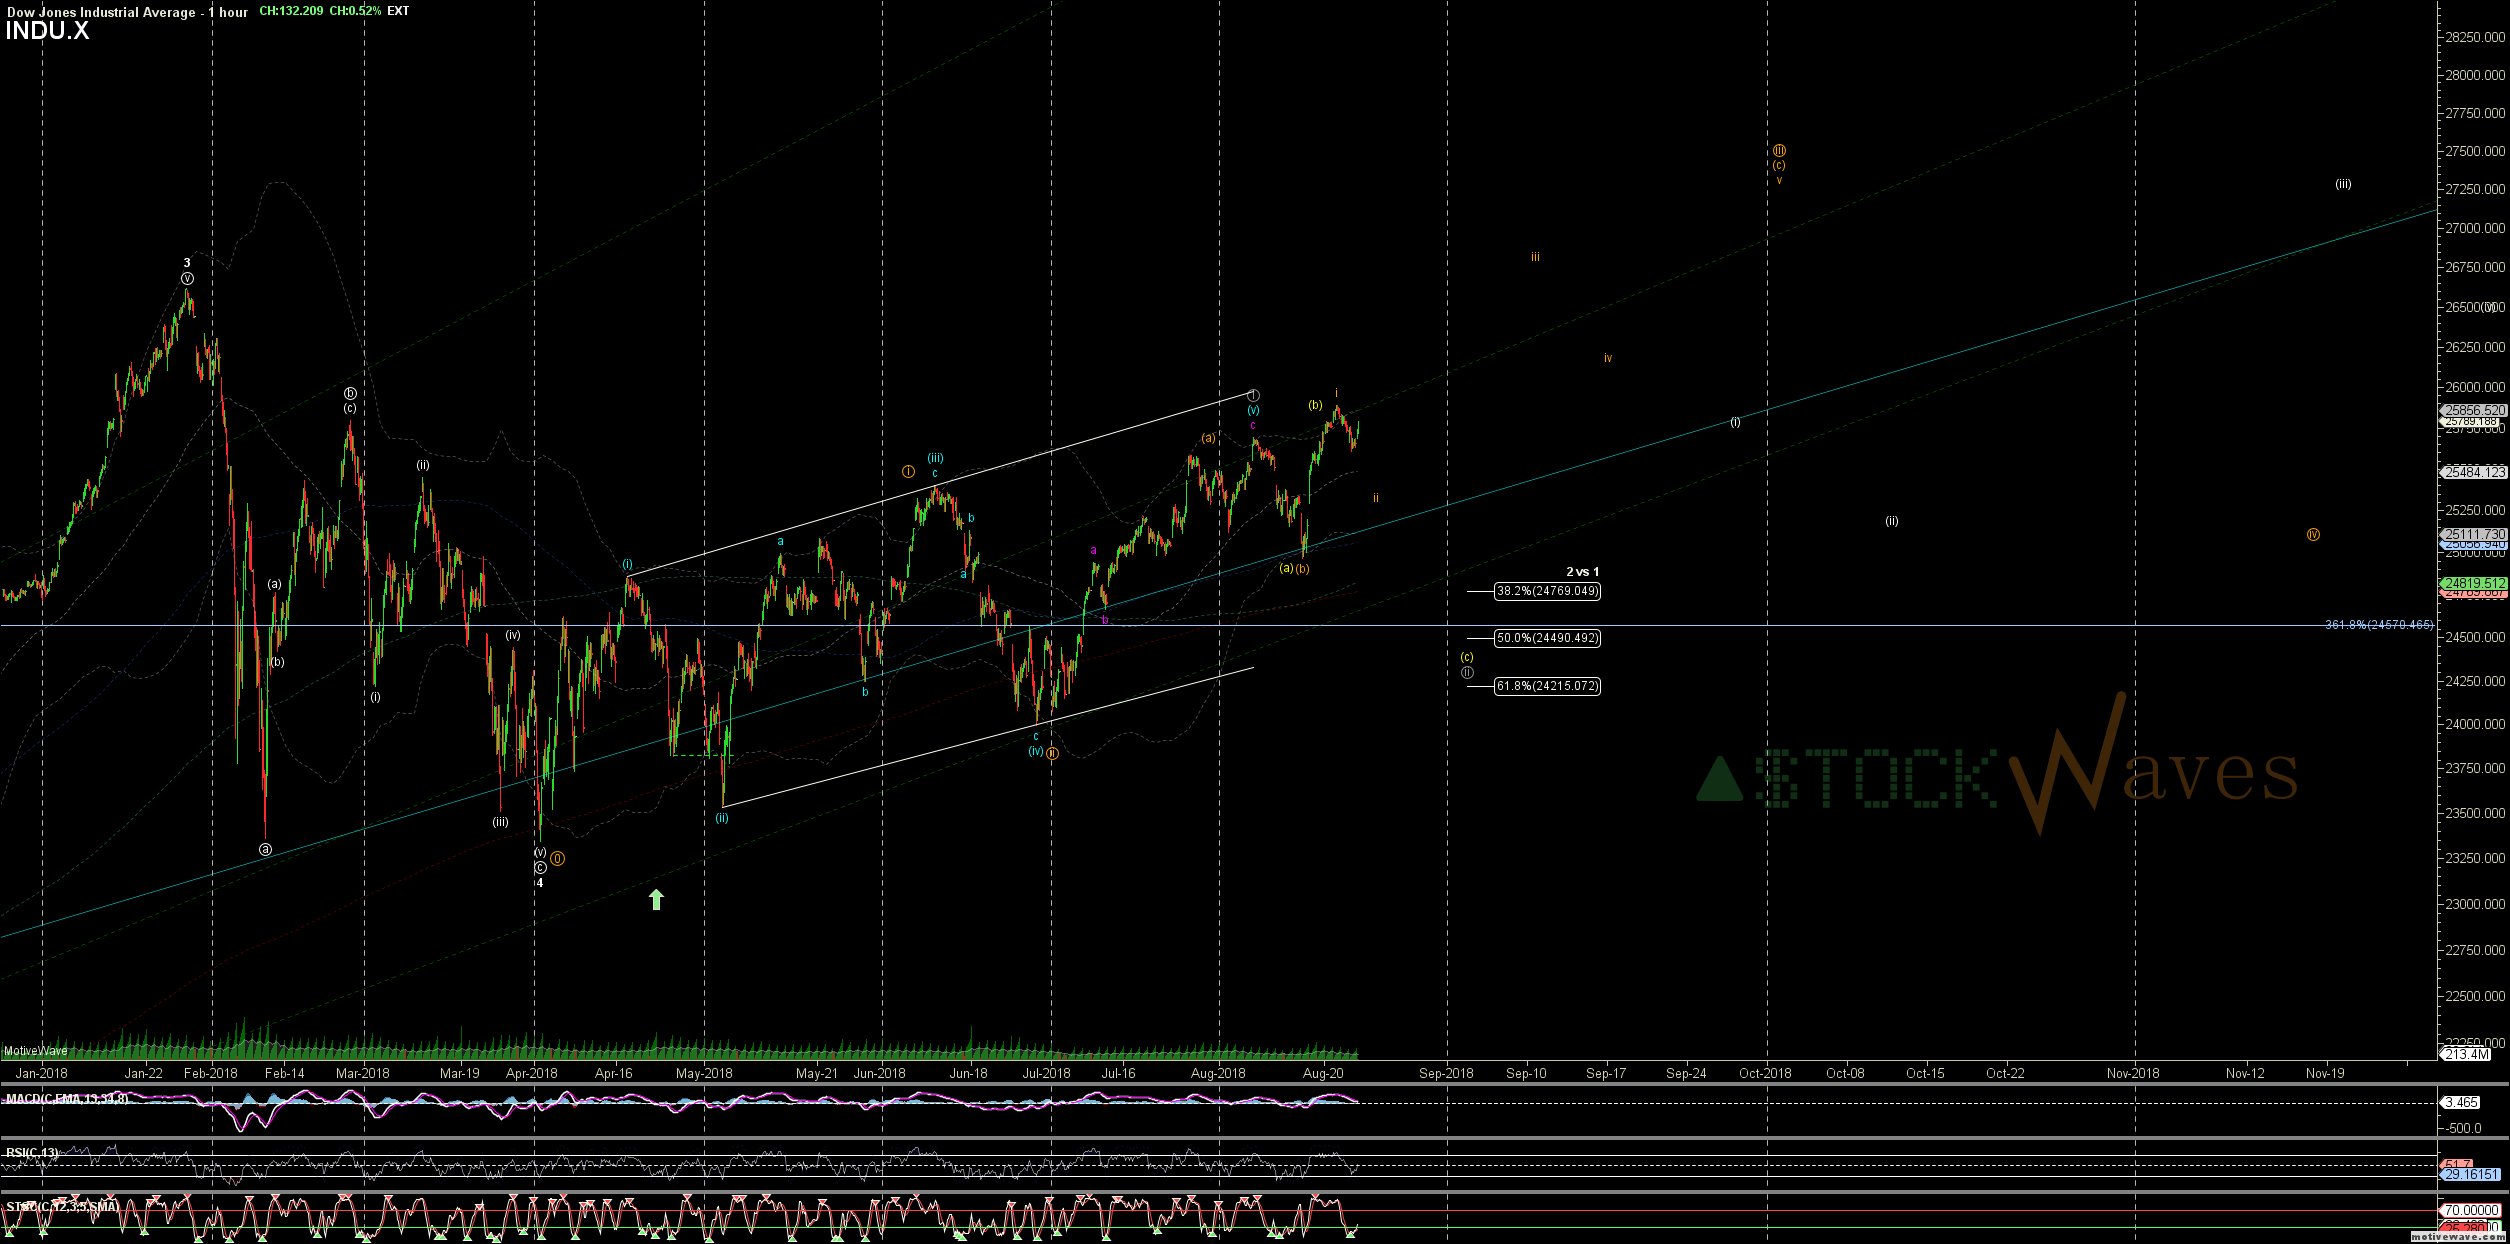Click the 25484.123 price tag on axis

(x=2474, y=472)
